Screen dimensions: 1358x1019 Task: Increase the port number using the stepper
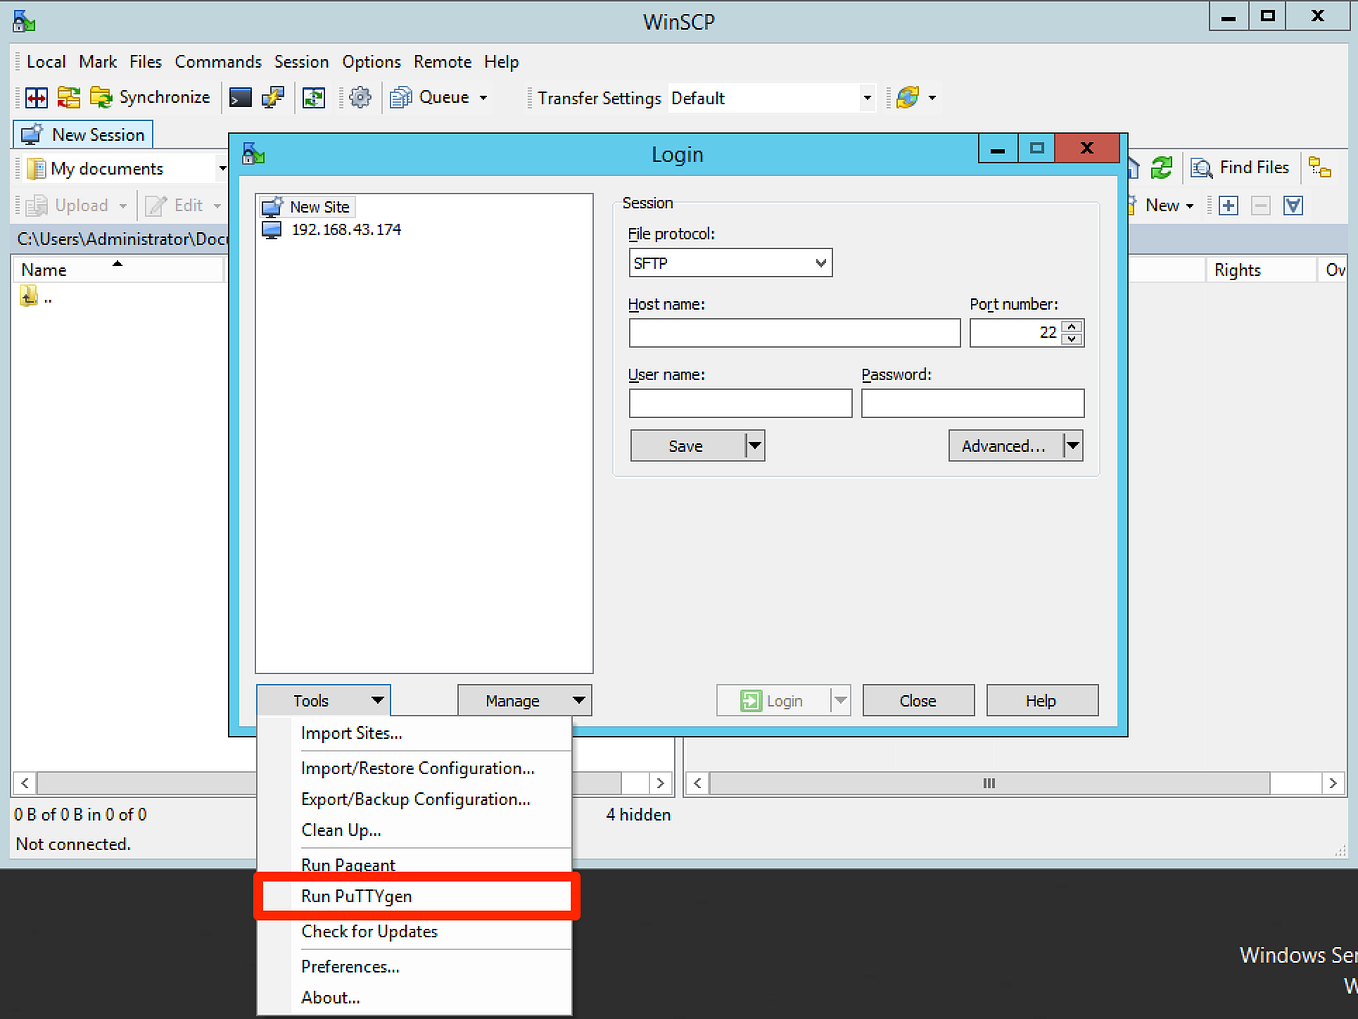click(1073, 327)
